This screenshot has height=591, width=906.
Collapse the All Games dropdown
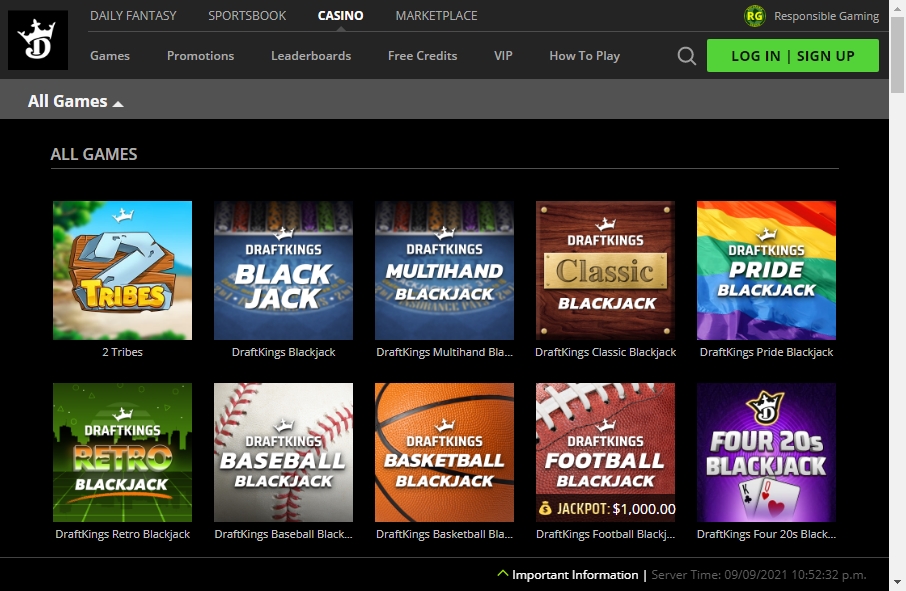(119, 102)
